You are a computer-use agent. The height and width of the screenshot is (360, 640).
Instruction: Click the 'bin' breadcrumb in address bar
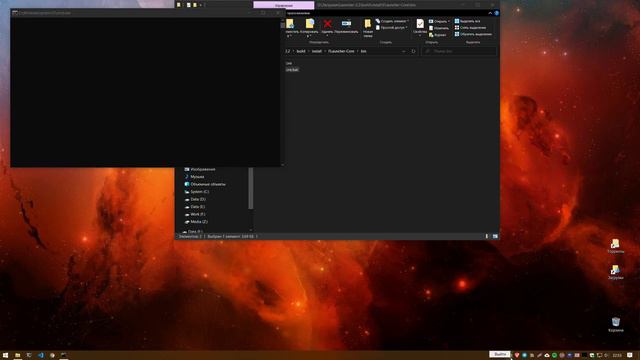coord(363,51)
